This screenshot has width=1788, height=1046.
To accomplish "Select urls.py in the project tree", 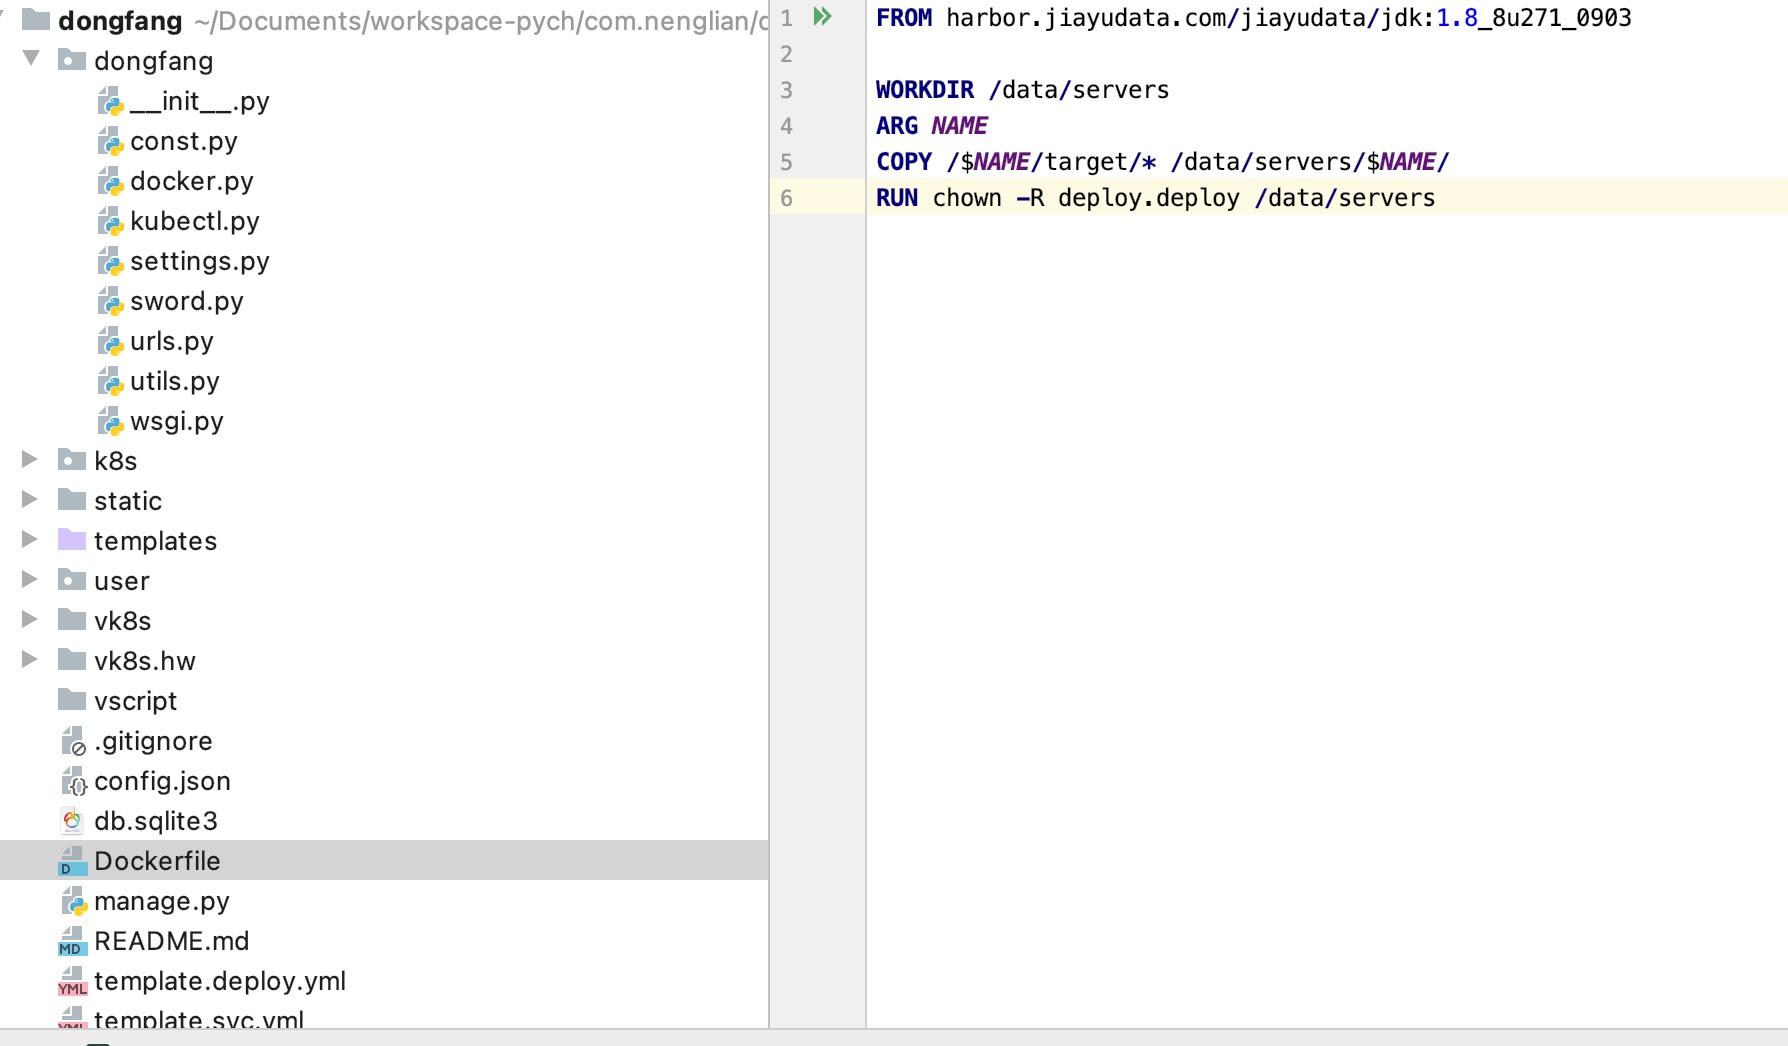I will point(384,341).
